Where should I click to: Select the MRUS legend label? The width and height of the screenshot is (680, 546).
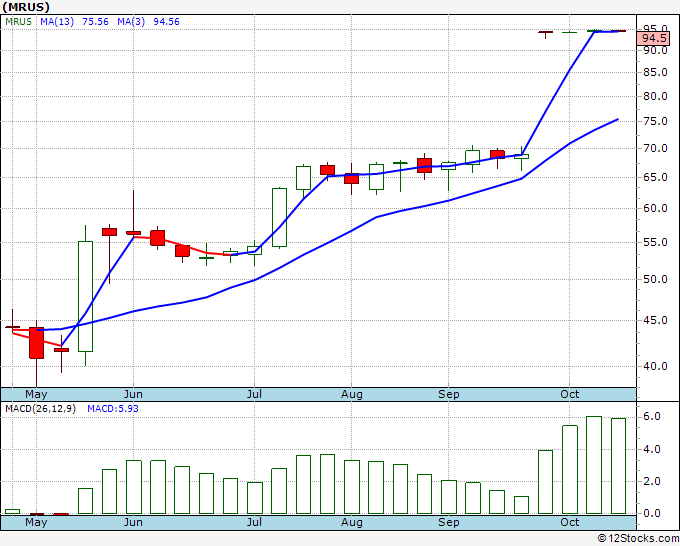19,22
